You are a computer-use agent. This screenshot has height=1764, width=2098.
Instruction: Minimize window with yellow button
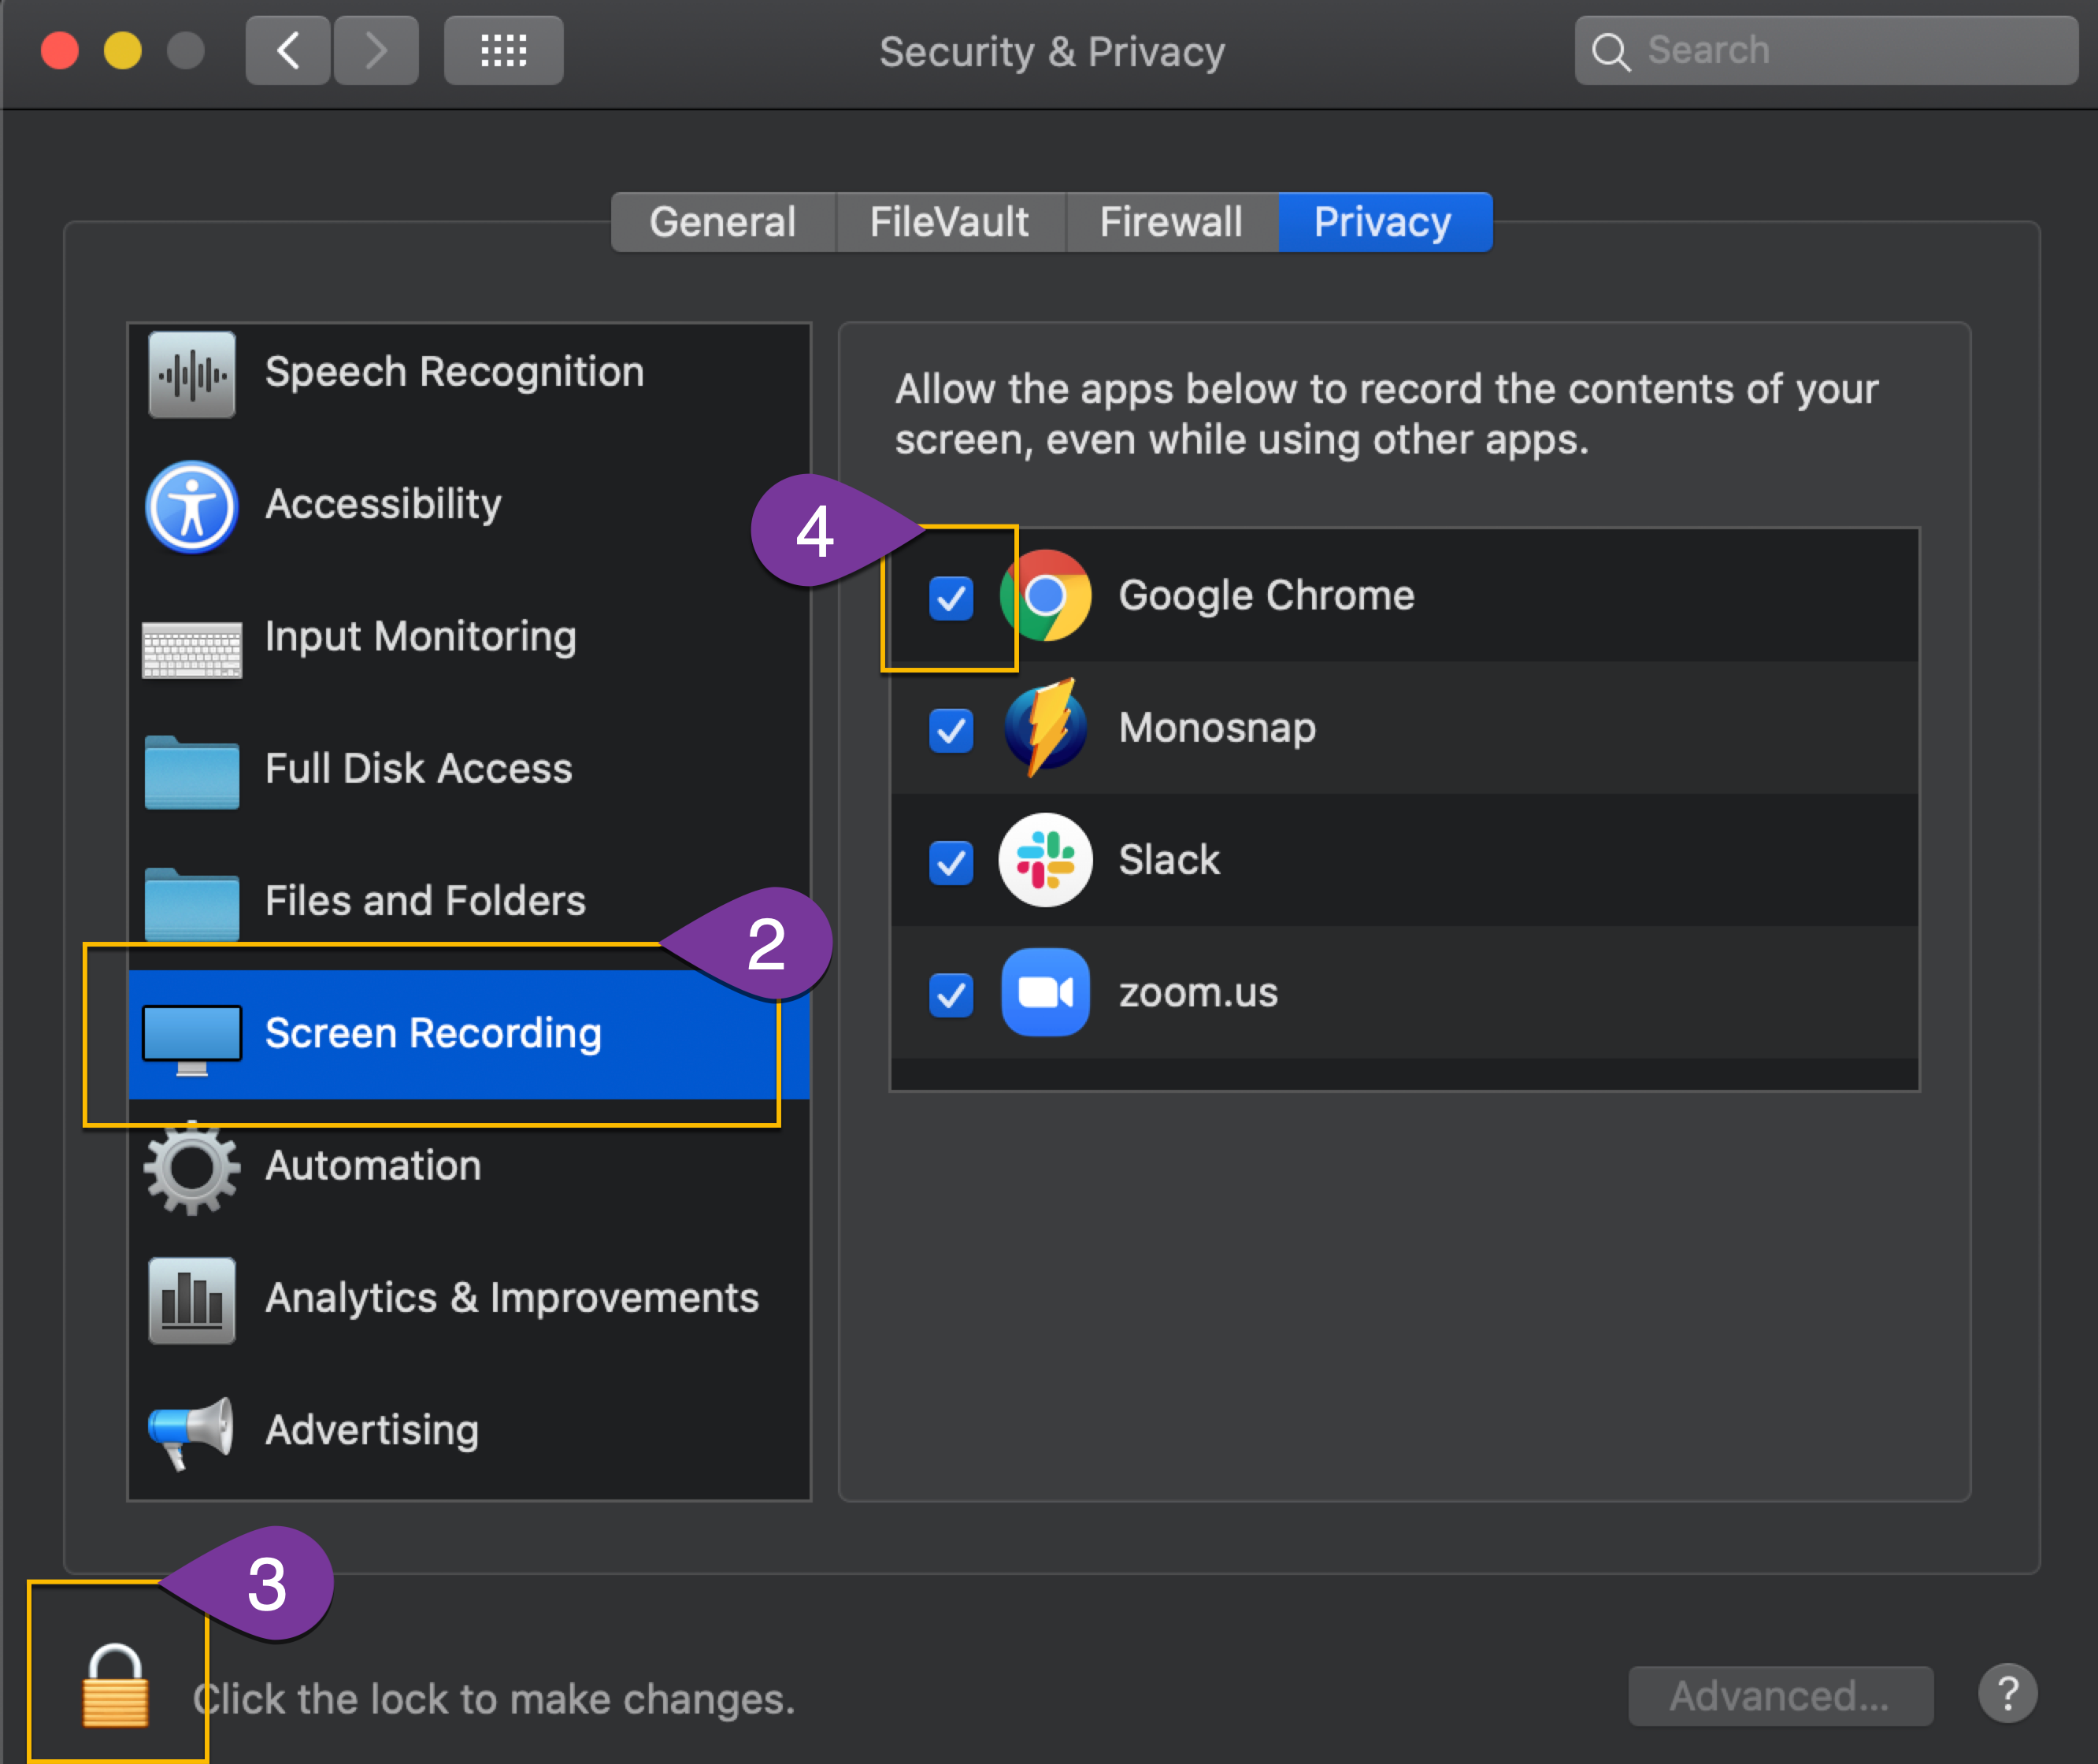pos(122,50)
